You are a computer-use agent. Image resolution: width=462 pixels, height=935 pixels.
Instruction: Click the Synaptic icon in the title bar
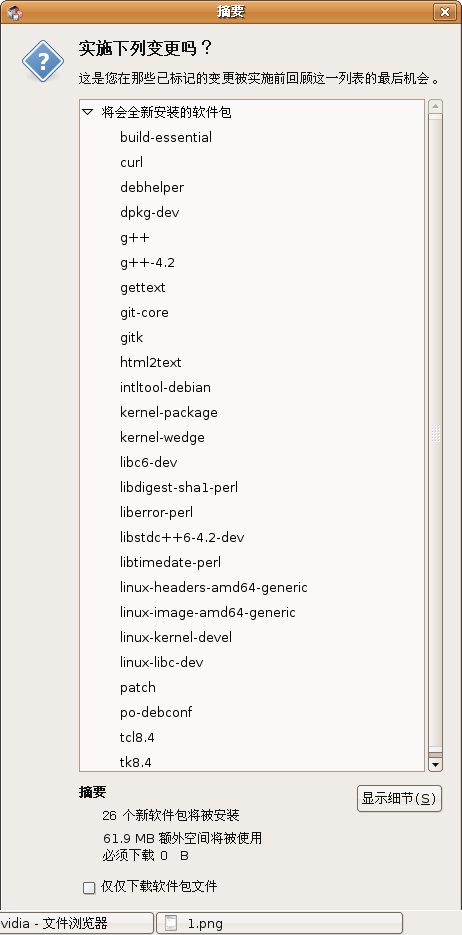point(14,12)
